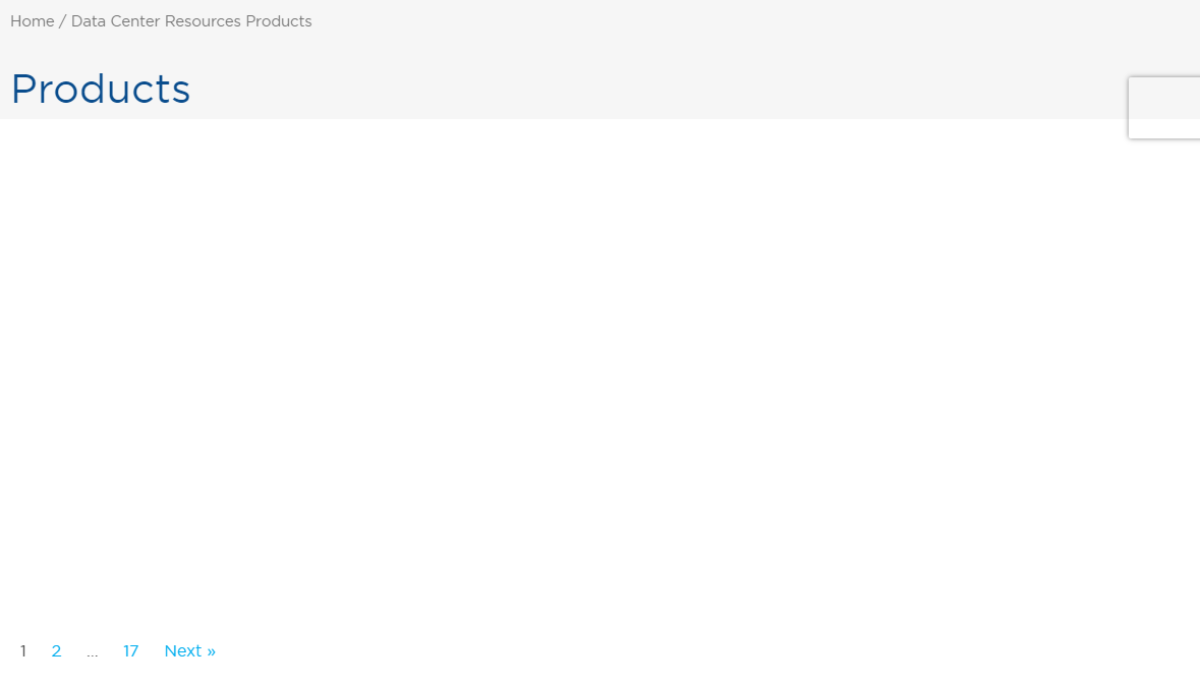Image resolution: width=1200 pixels, height=691 pixels.
Task: Jump to last page 17
Action: coord(131,651)
